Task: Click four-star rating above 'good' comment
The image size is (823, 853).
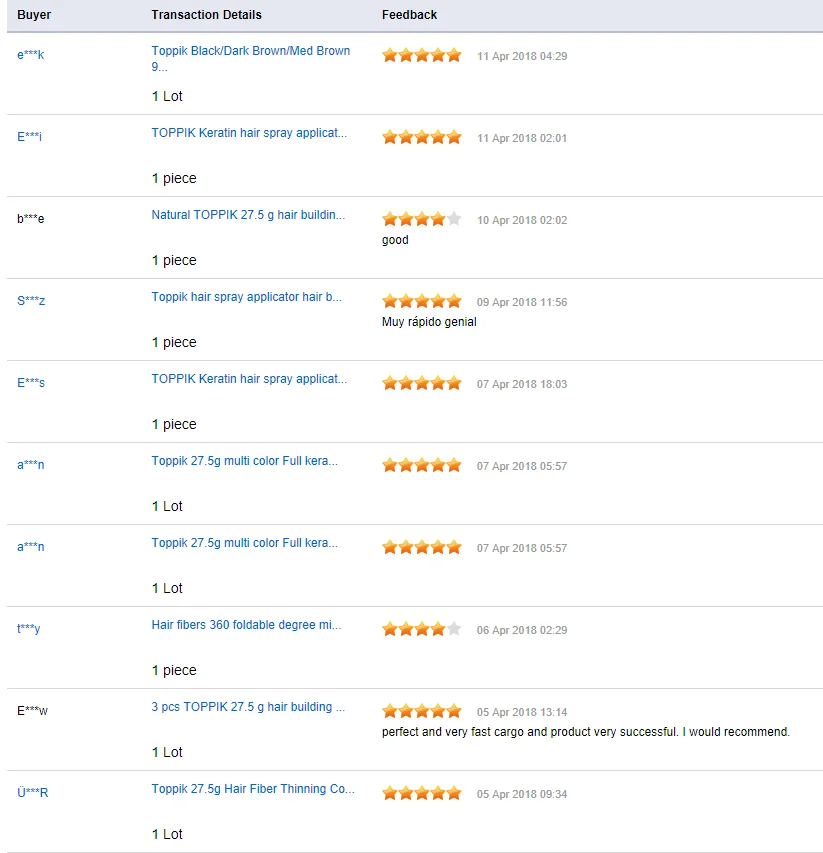Action: point(422,220)
